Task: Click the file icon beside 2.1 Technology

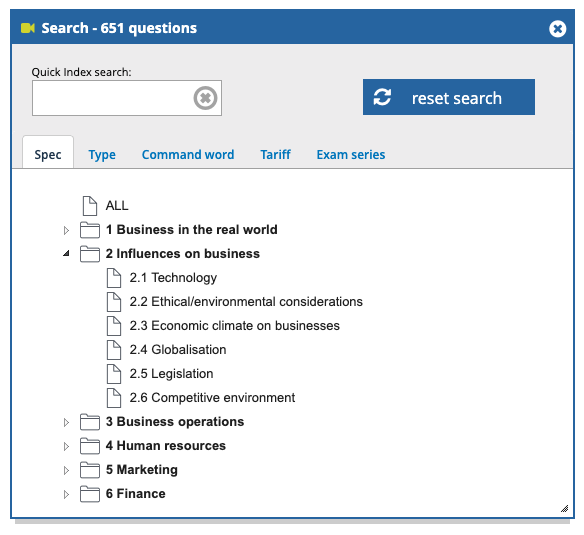Action: pos(114,278)
